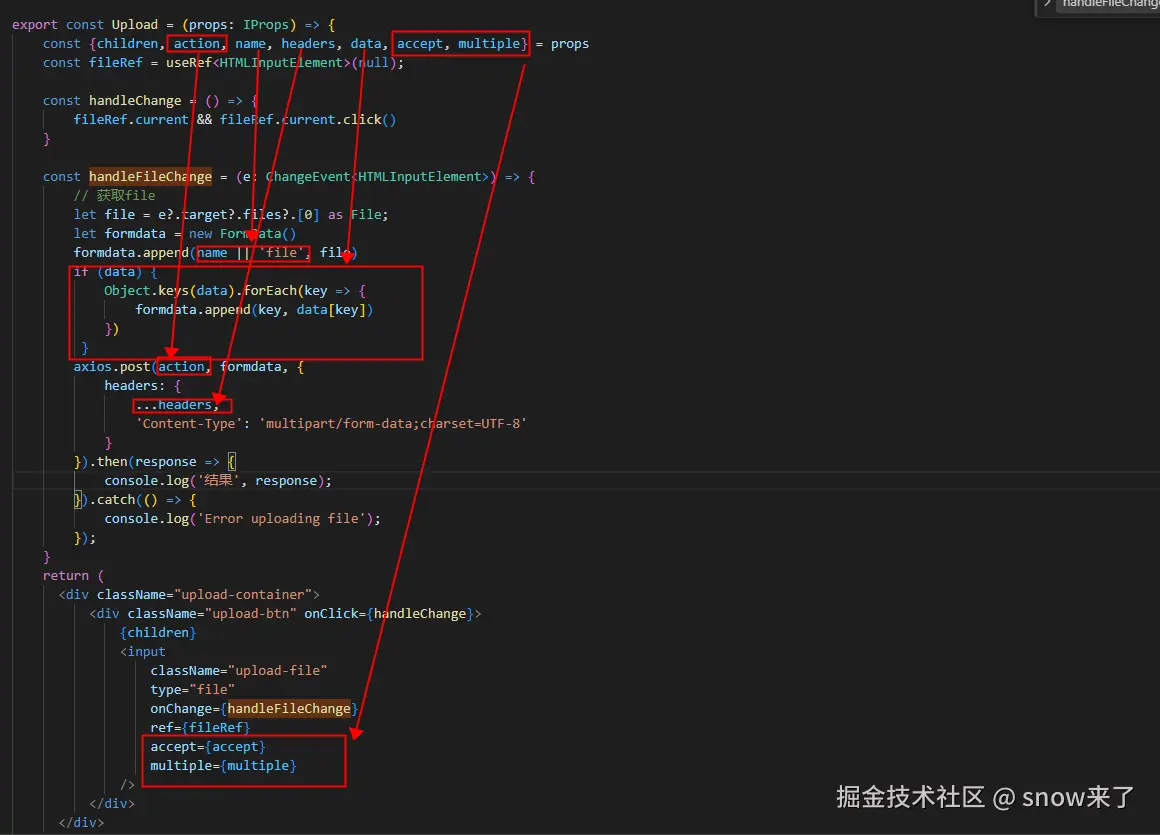The image size is (1160, 835).
Task: Click 'File;' at the end of the let file line
Action: point(369,214)
